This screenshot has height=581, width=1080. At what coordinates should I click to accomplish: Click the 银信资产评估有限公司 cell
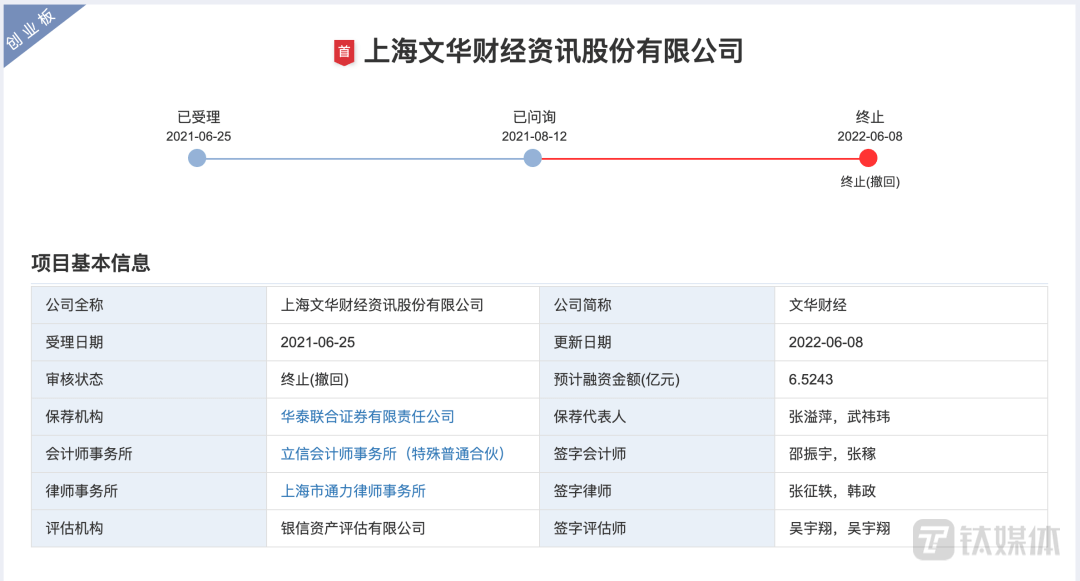353,528
